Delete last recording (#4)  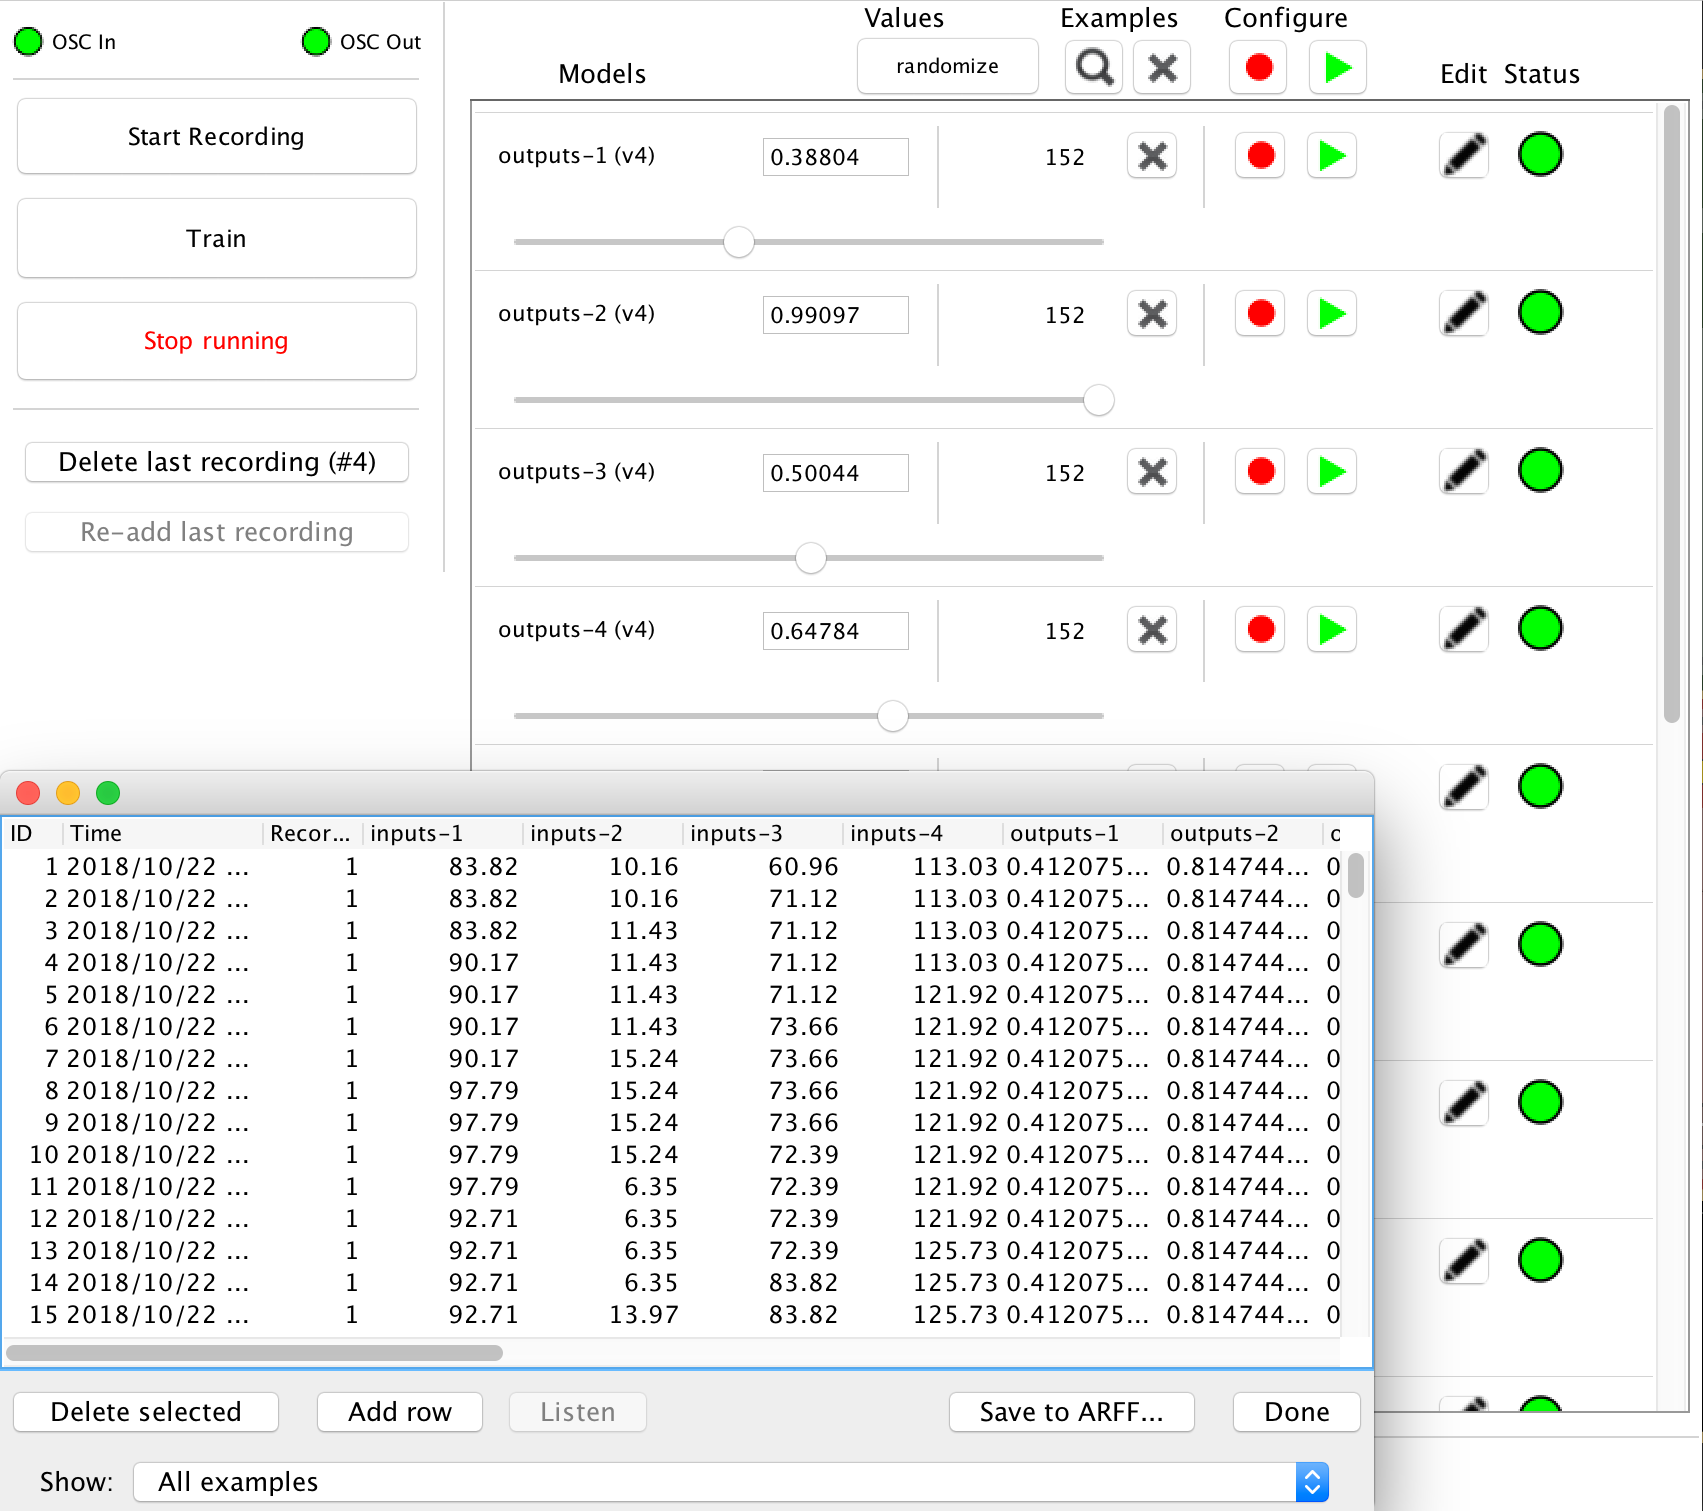coord(216,462)
